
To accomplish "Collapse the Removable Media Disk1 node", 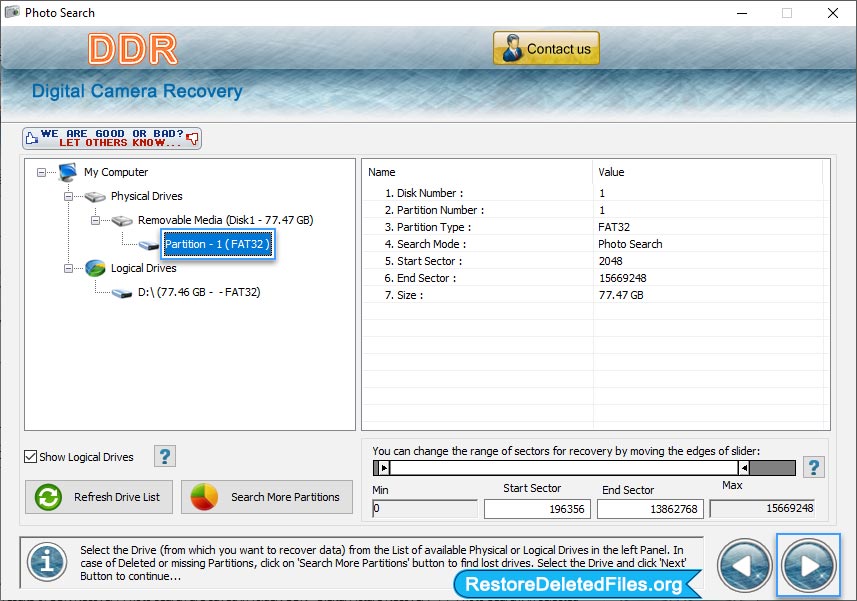I will 95,220.
